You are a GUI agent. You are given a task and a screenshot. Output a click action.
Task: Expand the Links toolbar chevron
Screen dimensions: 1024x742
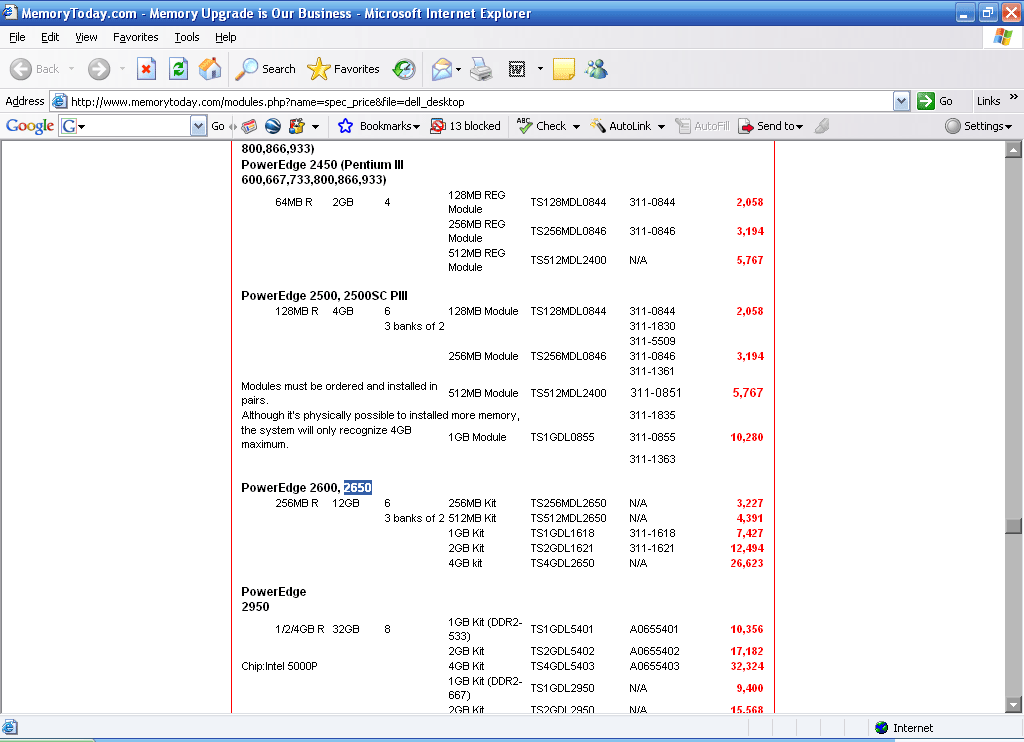pyautogui.click(x=1014, y=97)
